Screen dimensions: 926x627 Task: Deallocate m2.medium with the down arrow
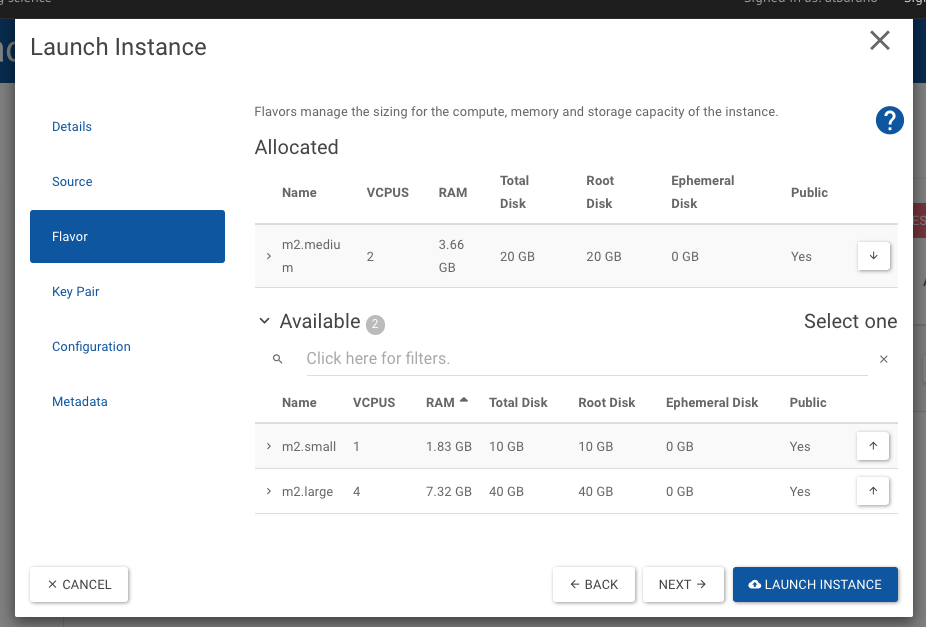tap(873, 256)
